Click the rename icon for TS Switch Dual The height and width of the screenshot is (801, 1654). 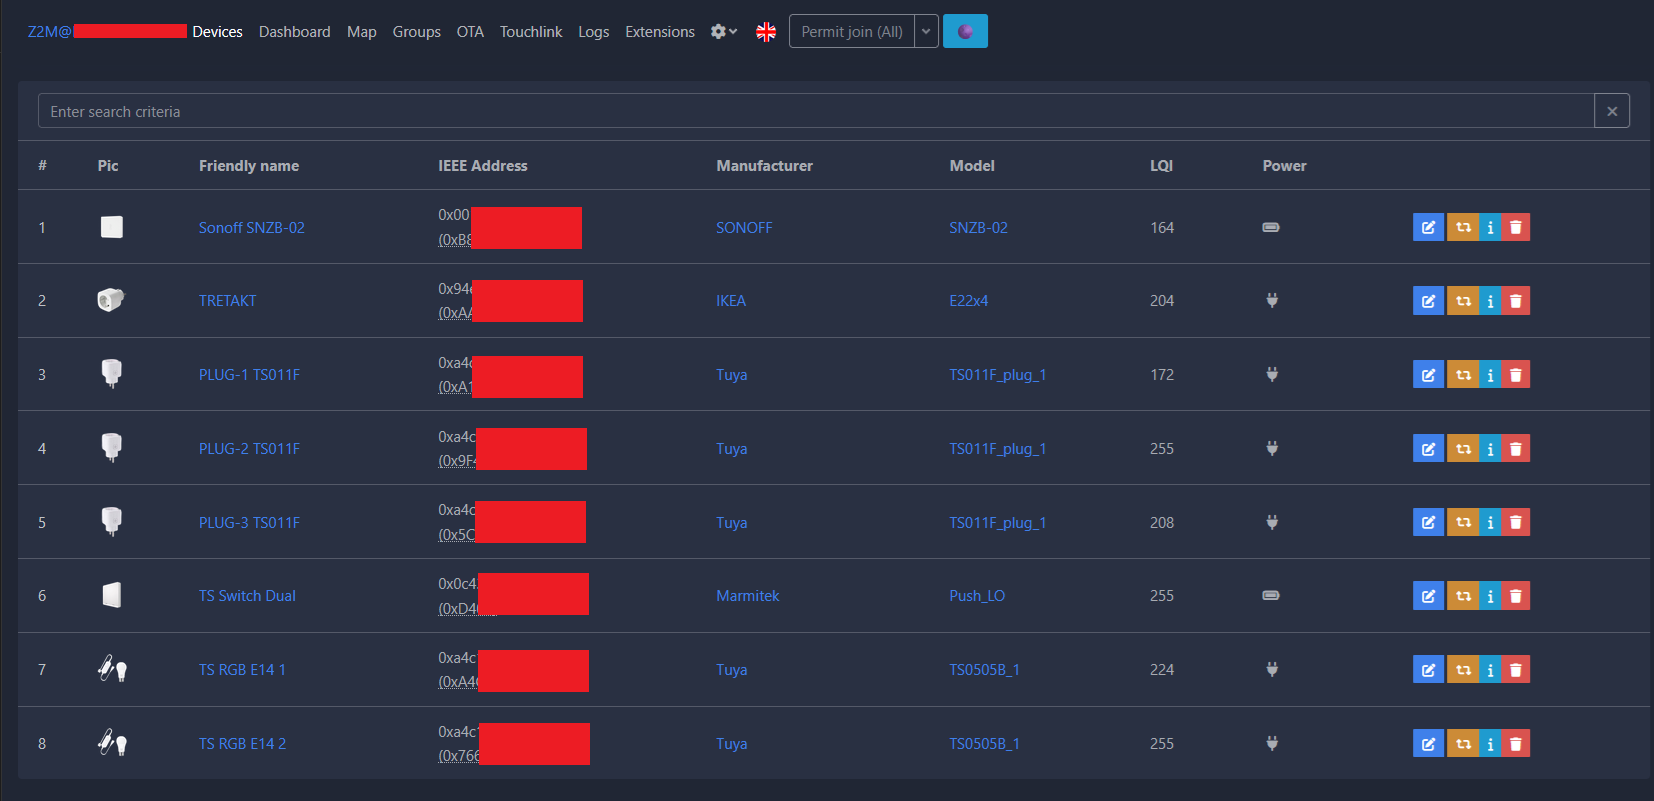click(x=1428, y=596)
